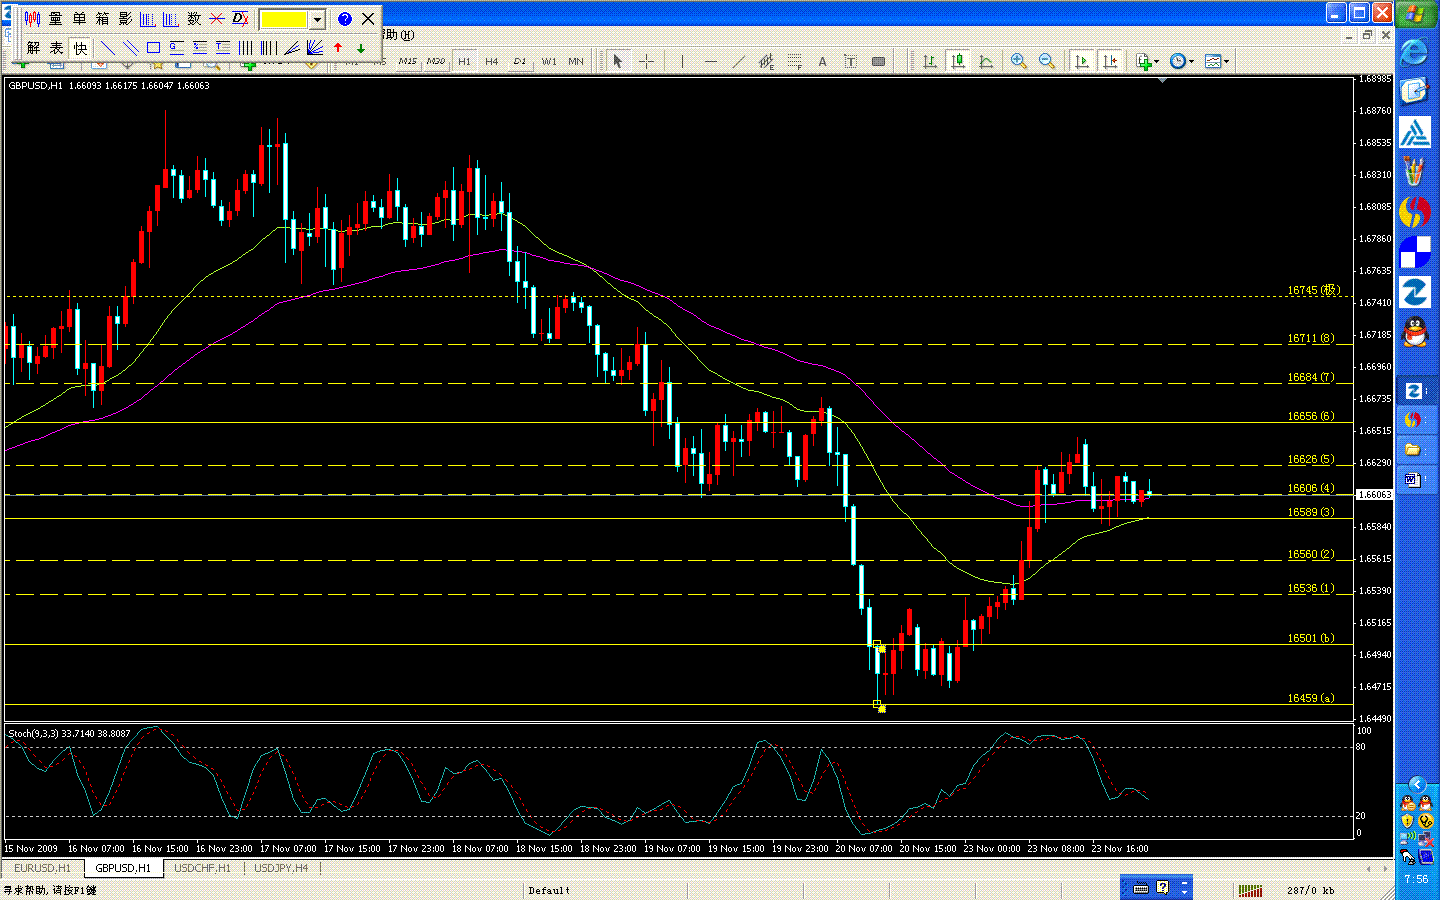The width and height of the screenshot is (1440, 900).
Task: Toggle the 快 button in the floating toolbar
Action: click(x=80, y=48)
